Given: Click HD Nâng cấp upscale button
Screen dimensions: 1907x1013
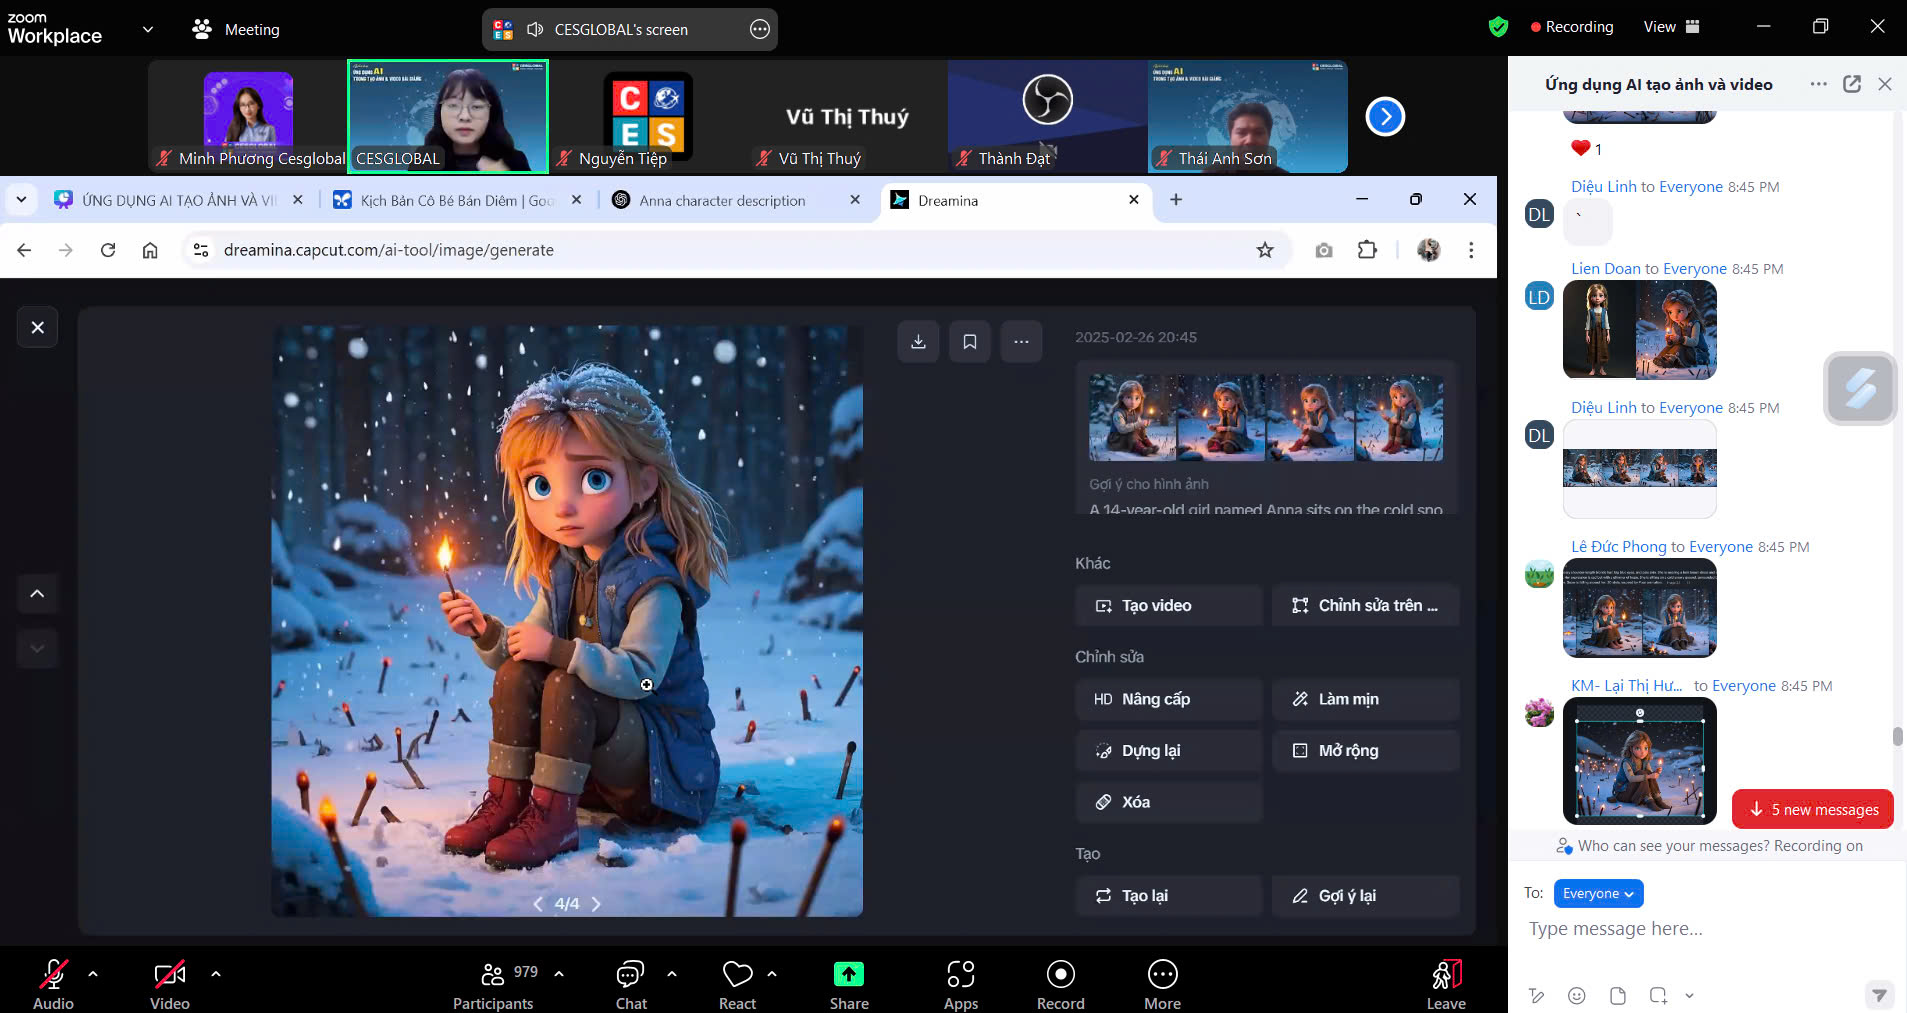Looking at the screenshot, I should [x=1169, y=699].
